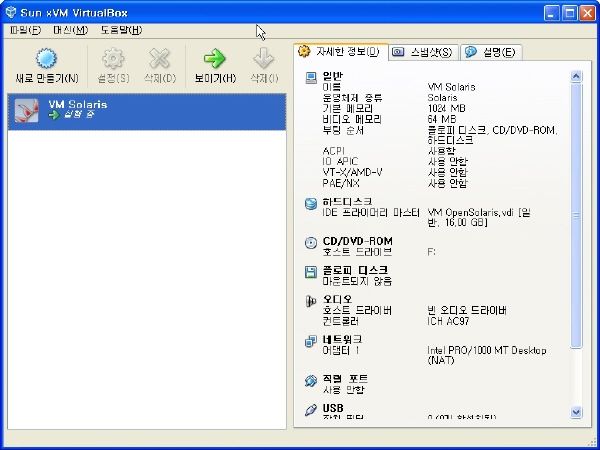Click the New (새로 만들기) toolbar icon
This screenshot has height=450, width=600.
pos(46,59)
